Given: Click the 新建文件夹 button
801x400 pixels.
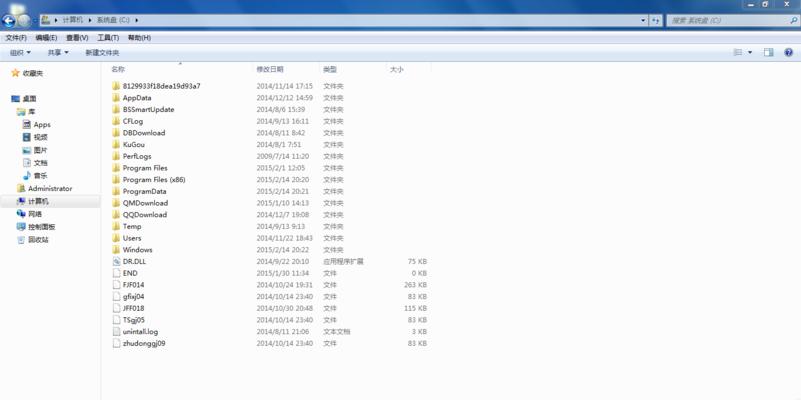Looking at the screenshot, I should click(x=102, y=53).
